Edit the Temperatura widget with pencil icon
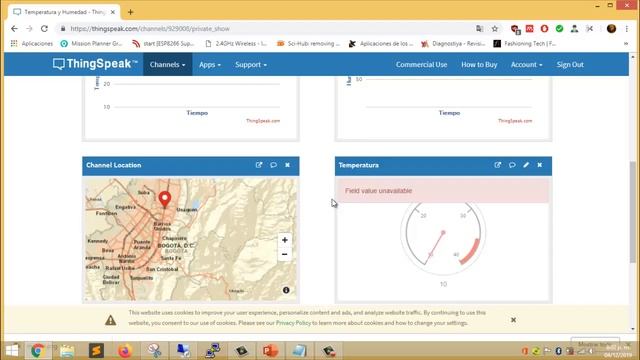The width and height of the screenshot is (640, 360). click(526, 165)
